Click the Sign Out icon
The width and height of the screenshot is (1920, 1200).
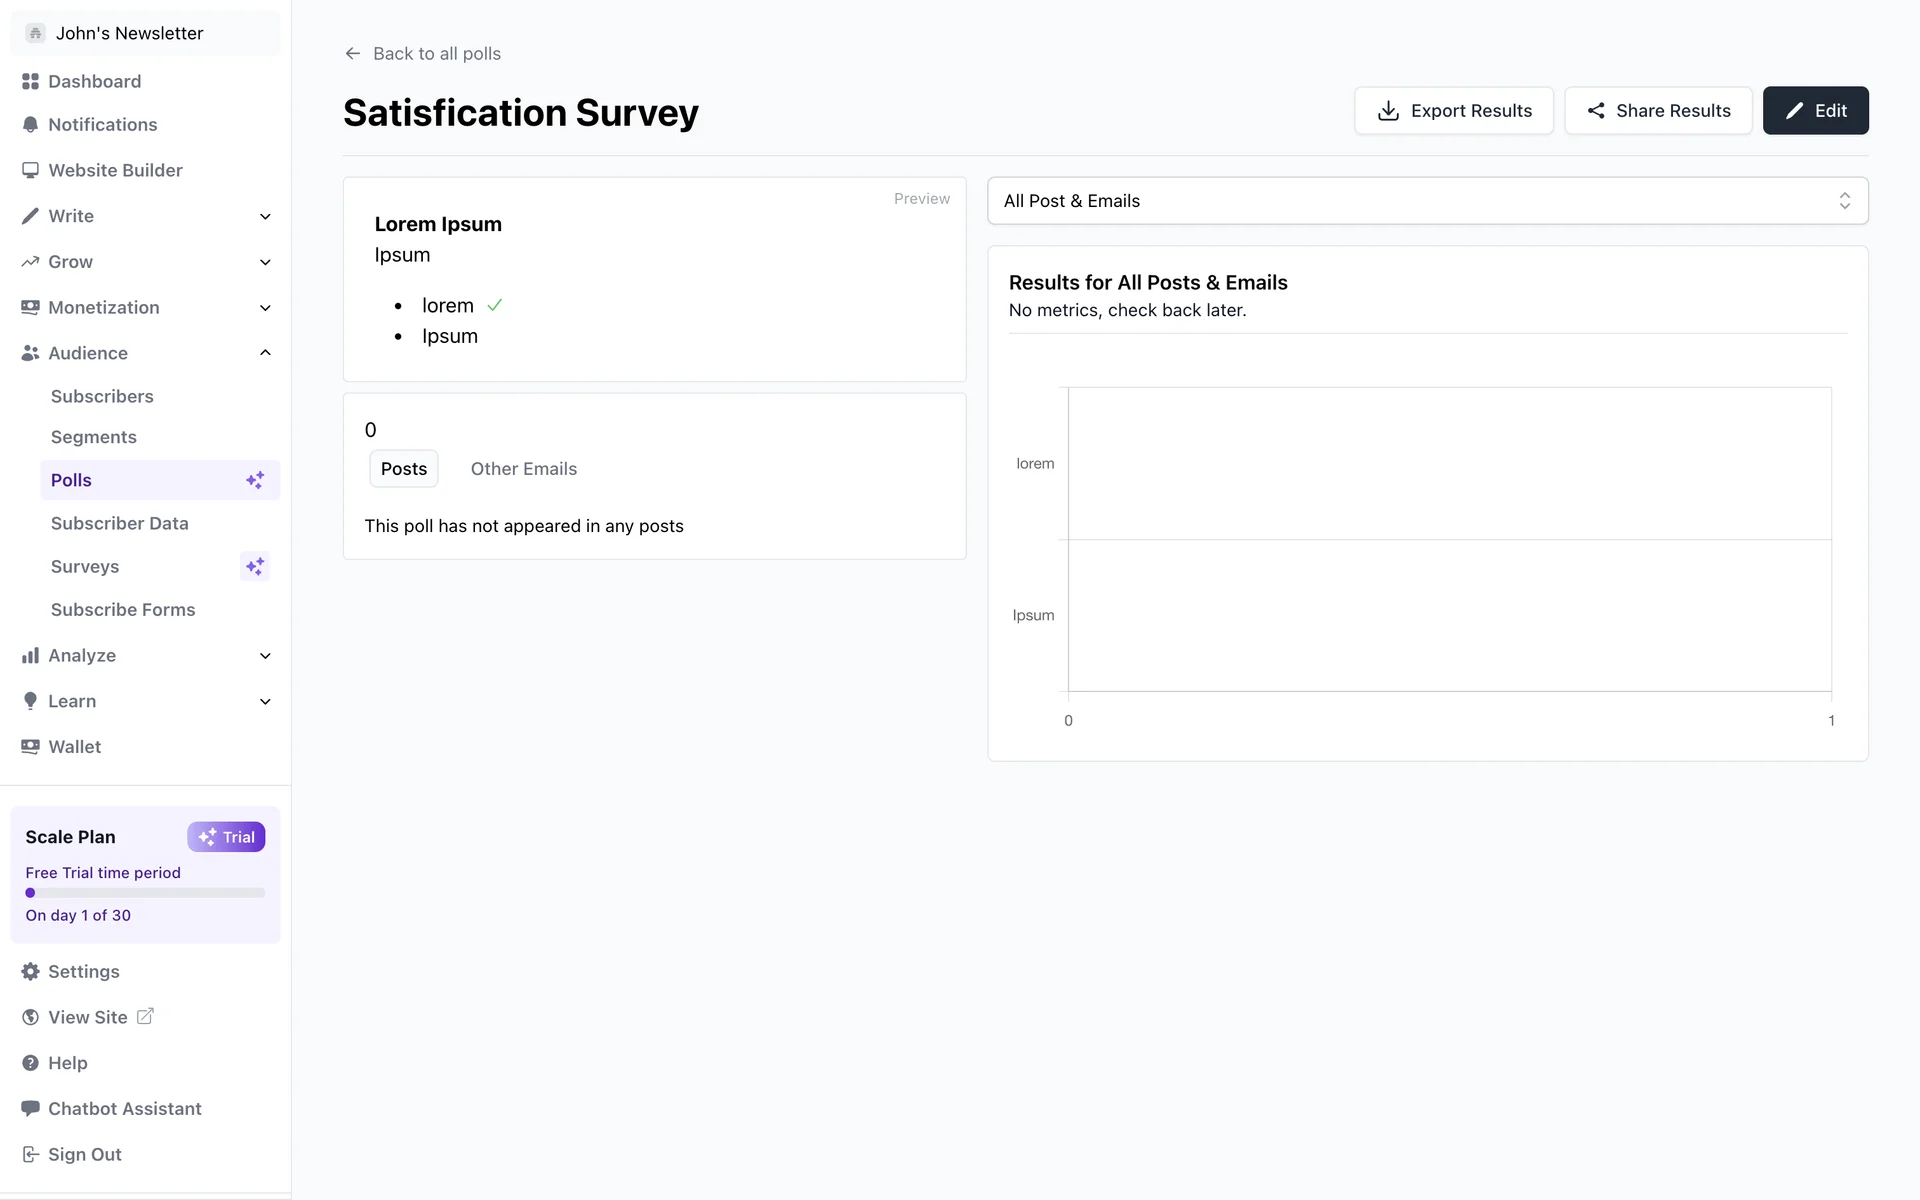(30, 1154)
